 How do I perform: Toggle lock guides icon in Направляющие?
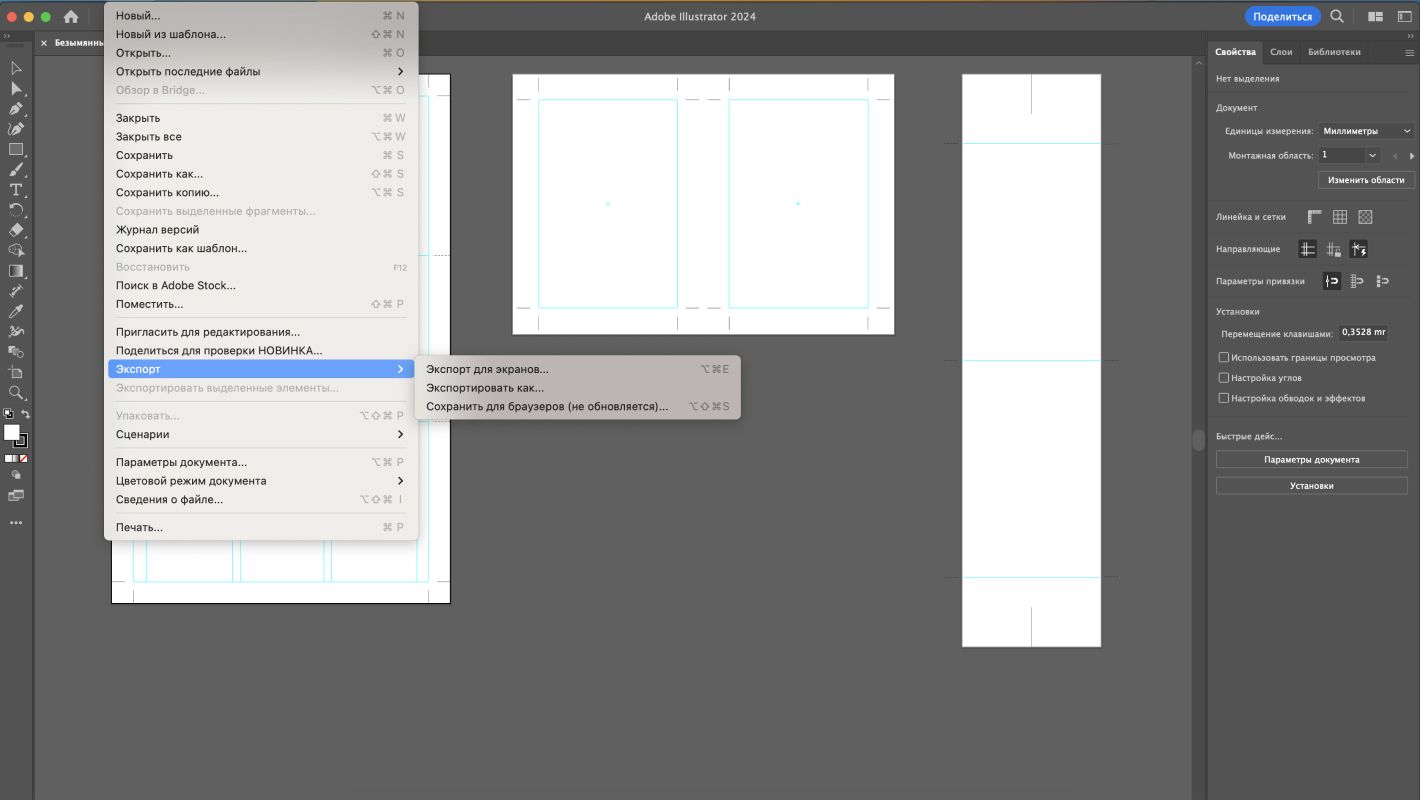[1333, 249]
